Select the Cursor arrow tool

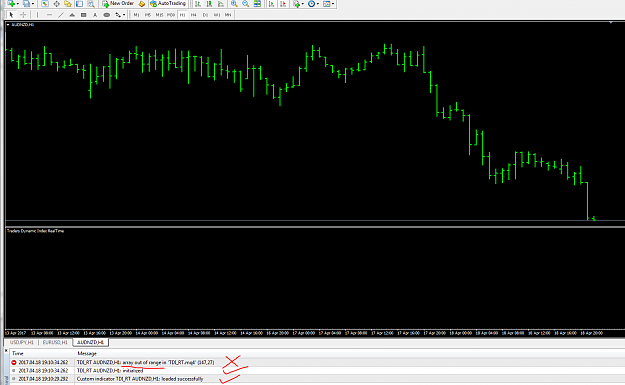coord(11,15)
